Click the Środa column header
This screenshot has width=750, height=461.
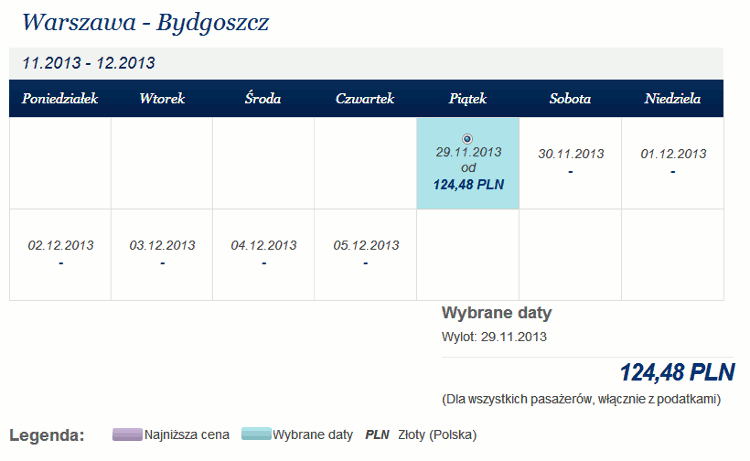pyautogui.click(x=263, y=99)
